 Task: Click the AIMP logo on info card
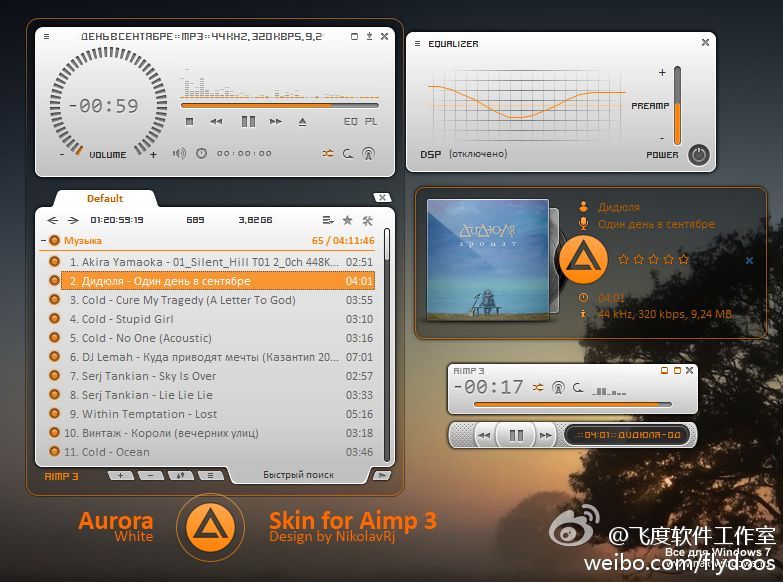pyautogui.click(x=583, y=260)
